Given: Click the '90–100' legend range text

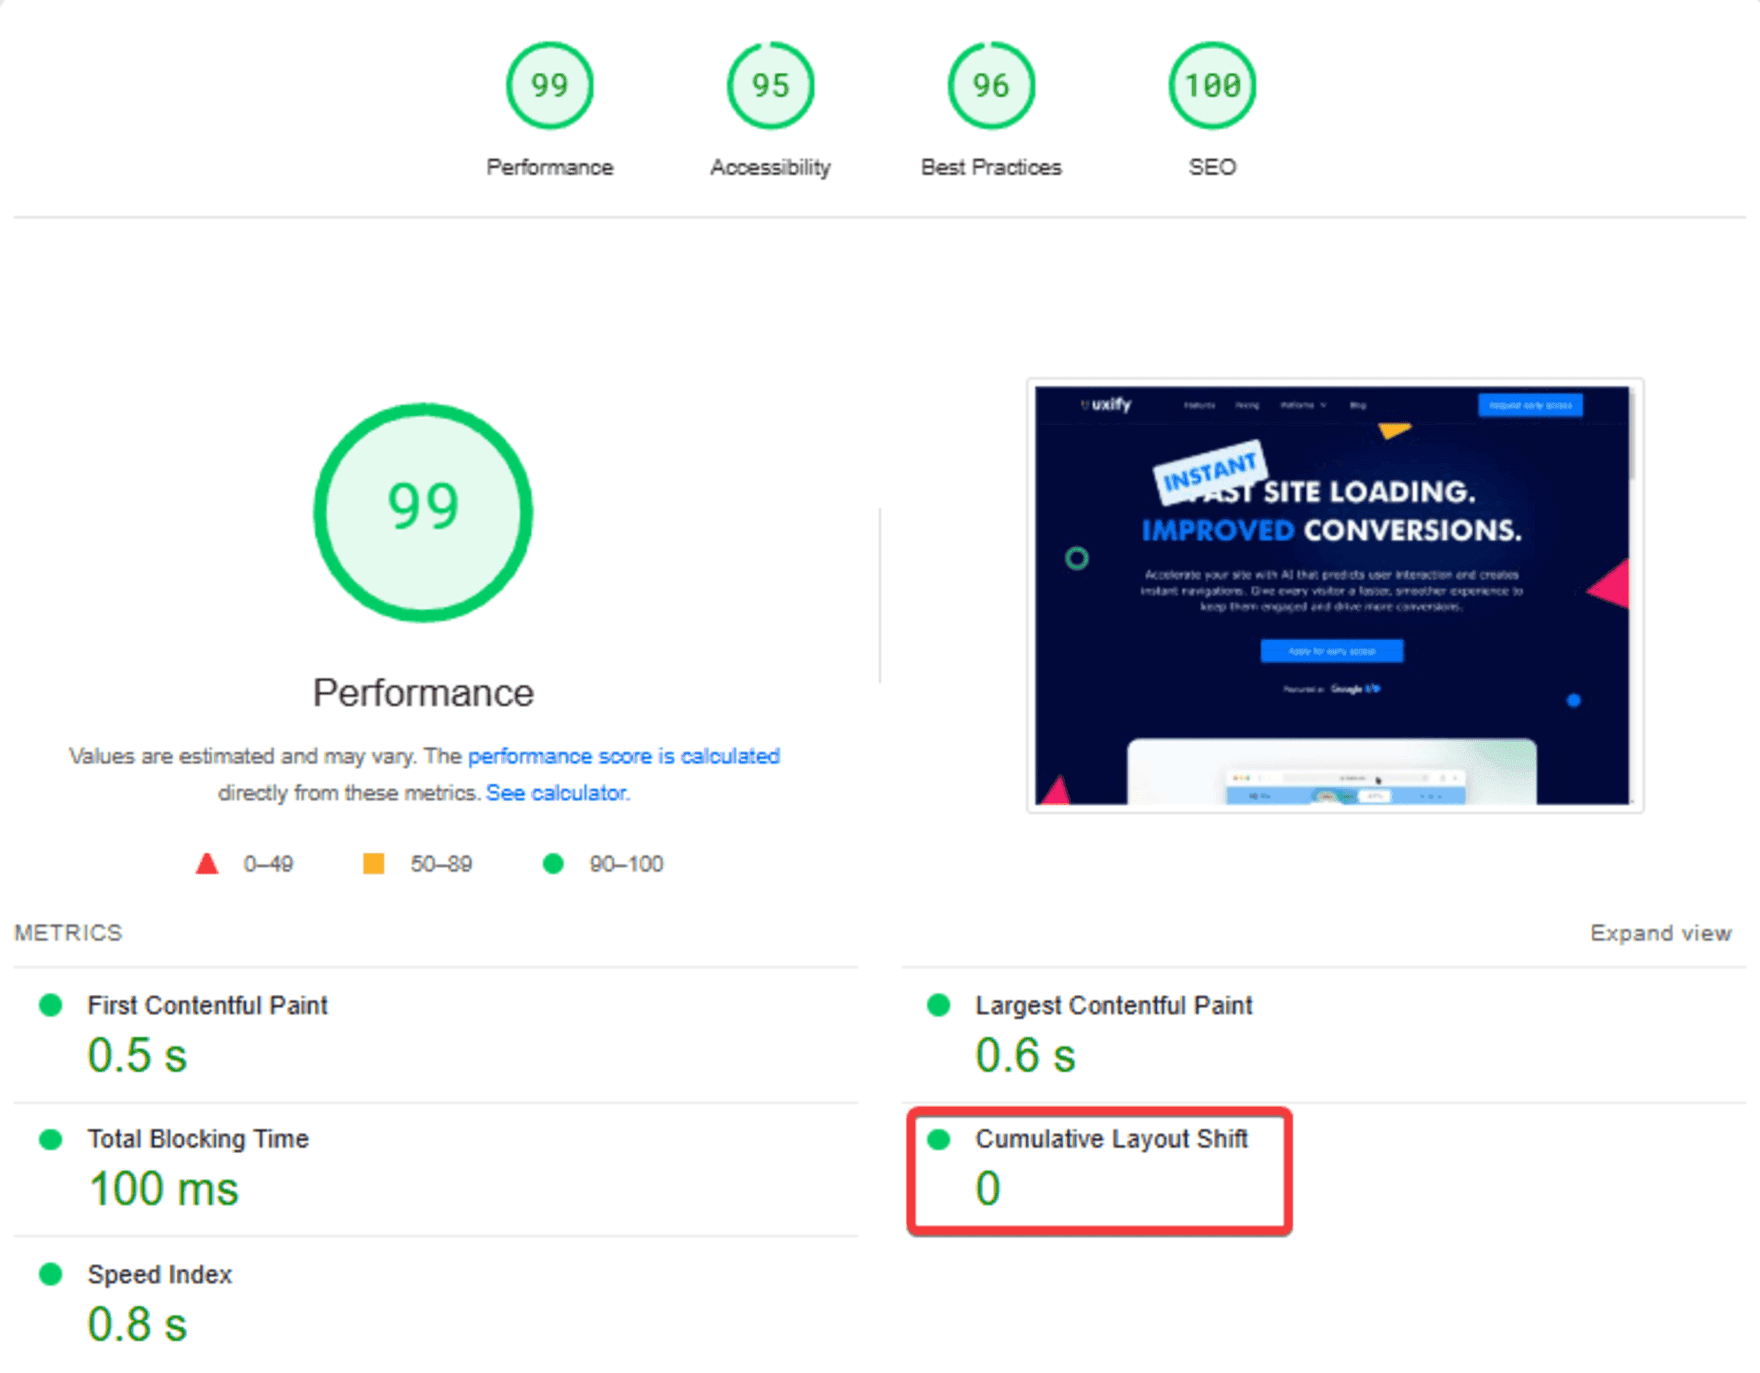Looking at the screenshot, I should 626,864.
